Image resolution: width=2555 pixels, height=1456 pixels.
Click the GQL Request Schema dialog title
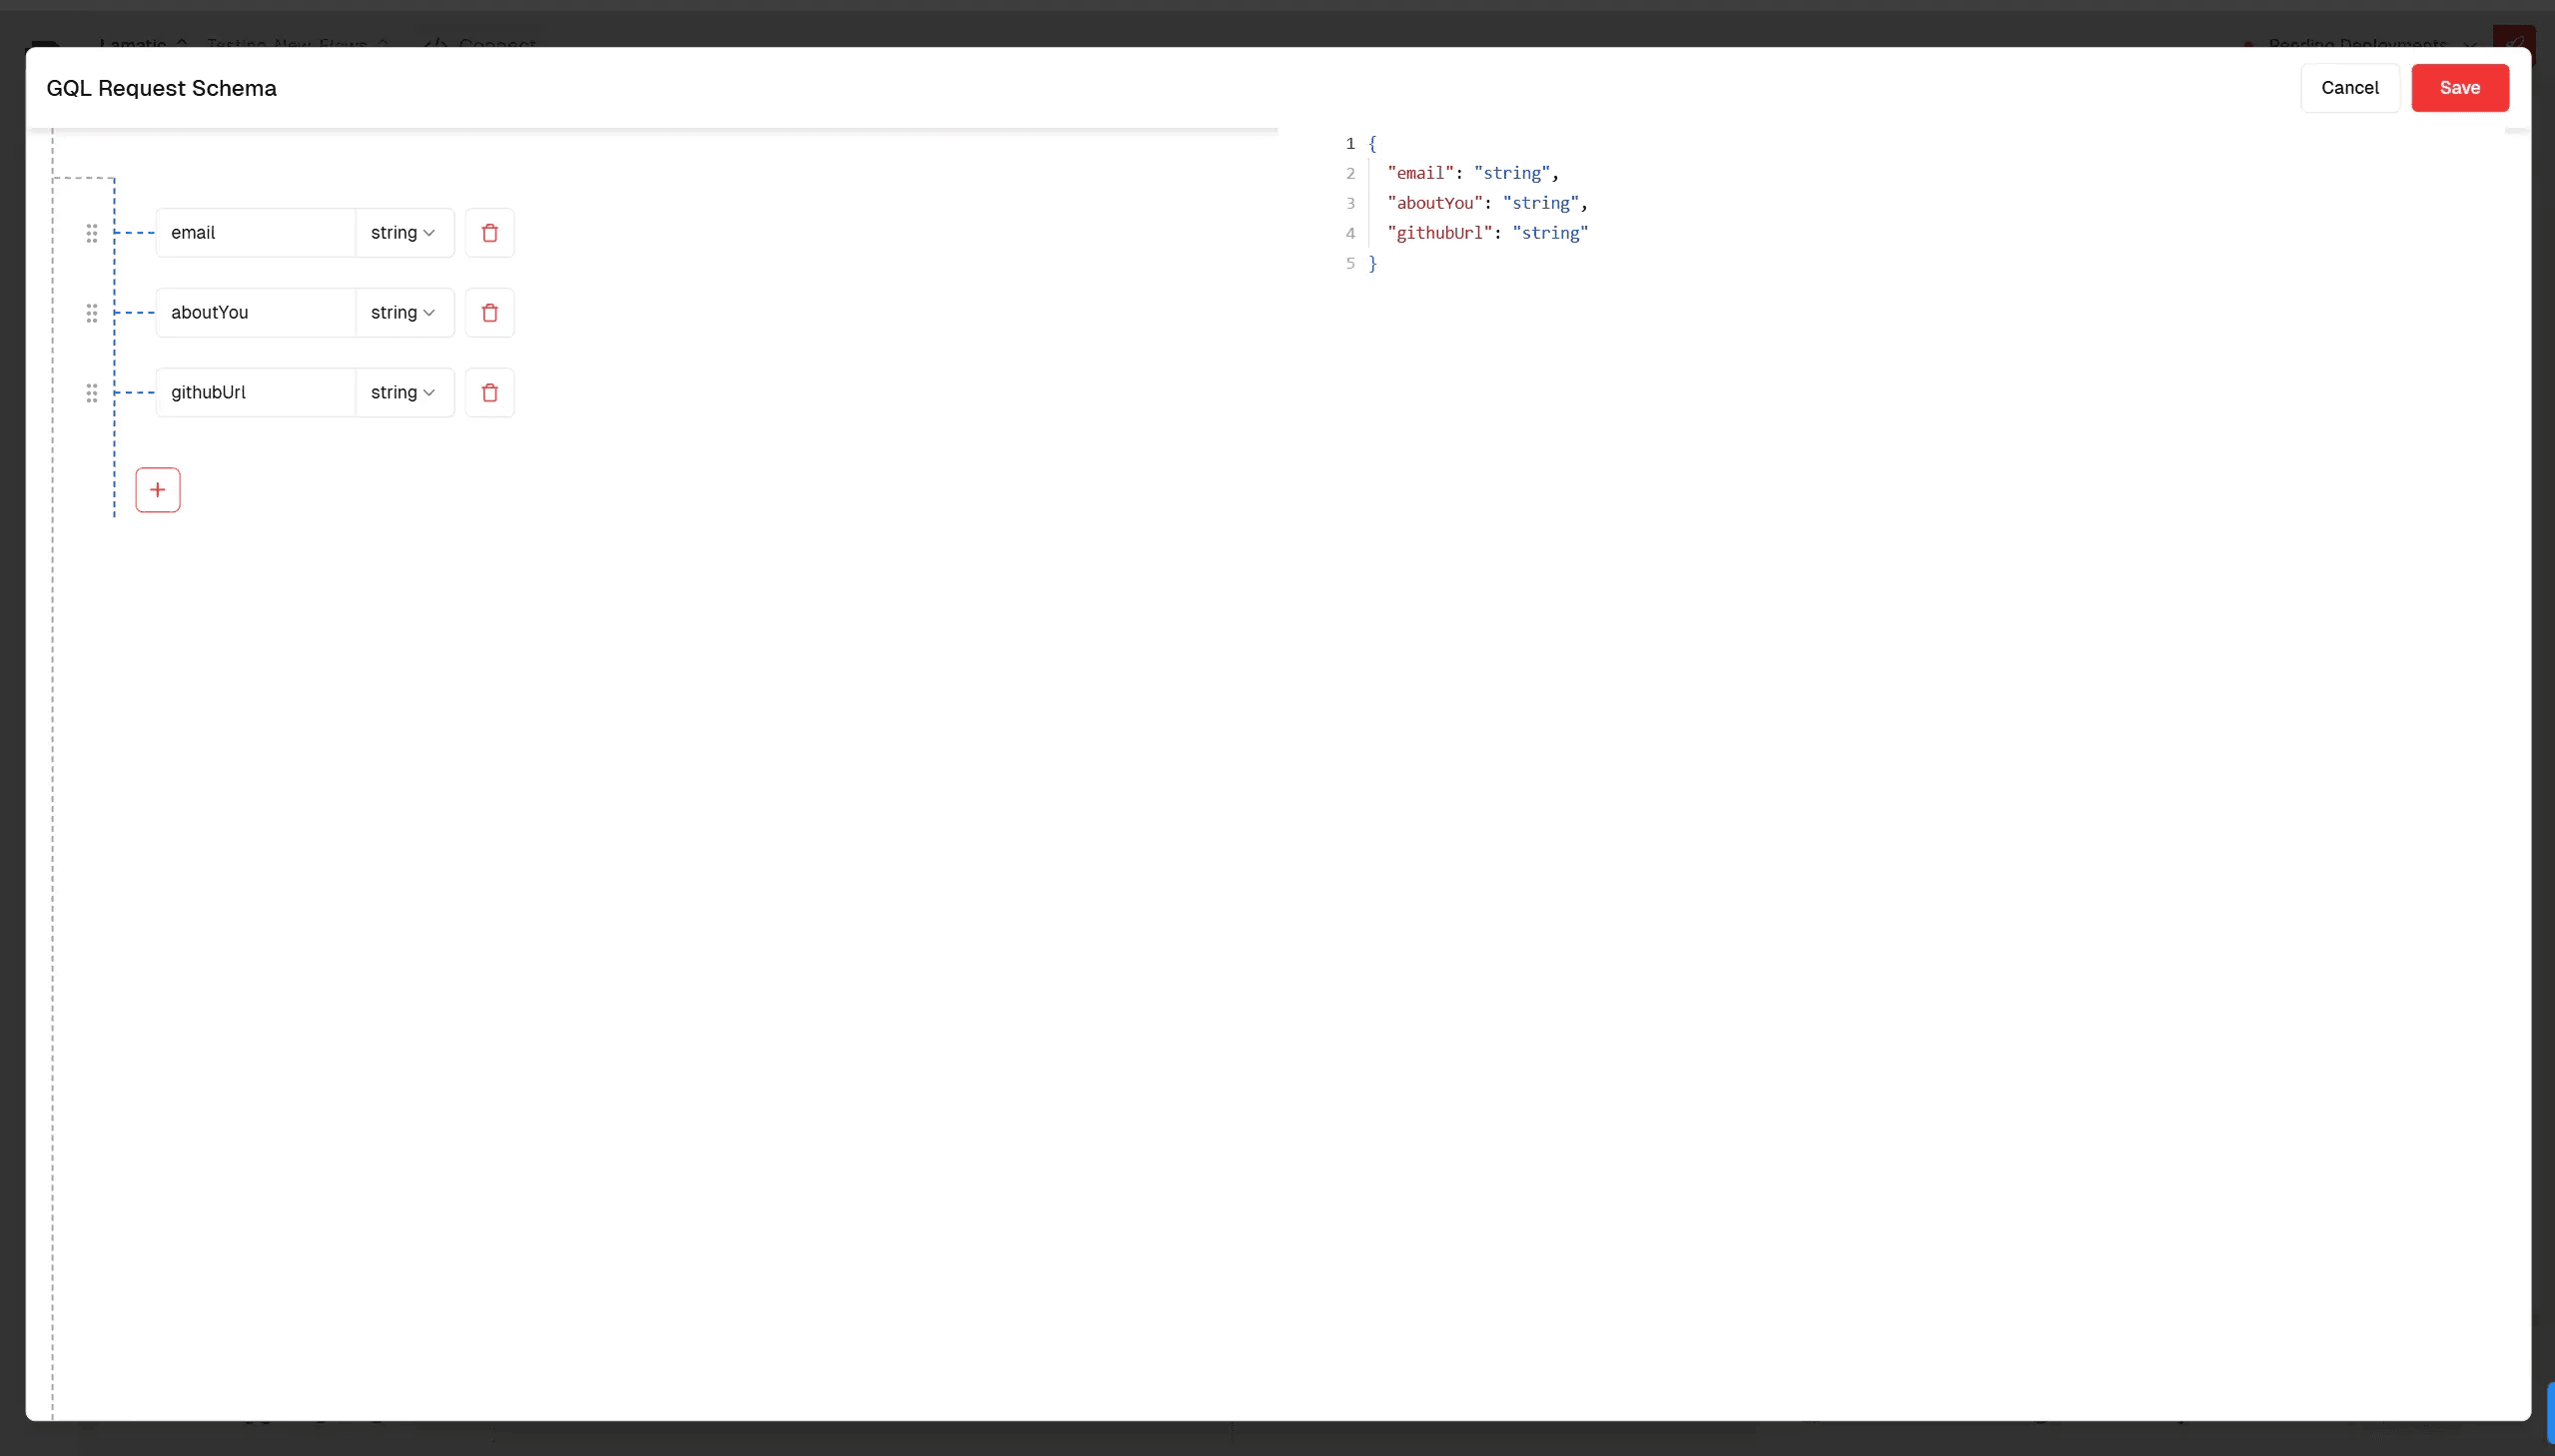(161, 88)
